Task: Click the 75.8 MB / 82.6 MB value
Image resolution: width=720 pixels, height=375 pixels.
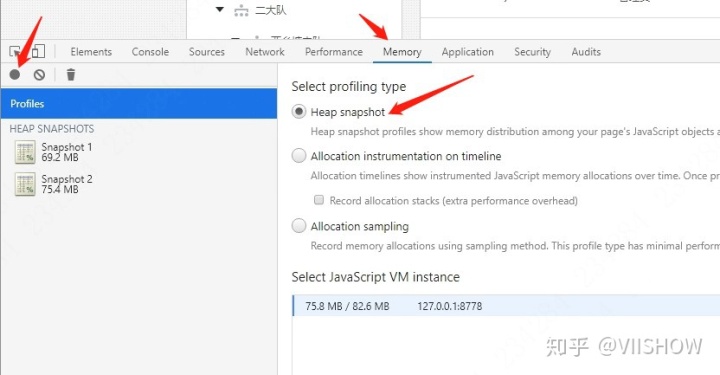Action: [347, 306]
